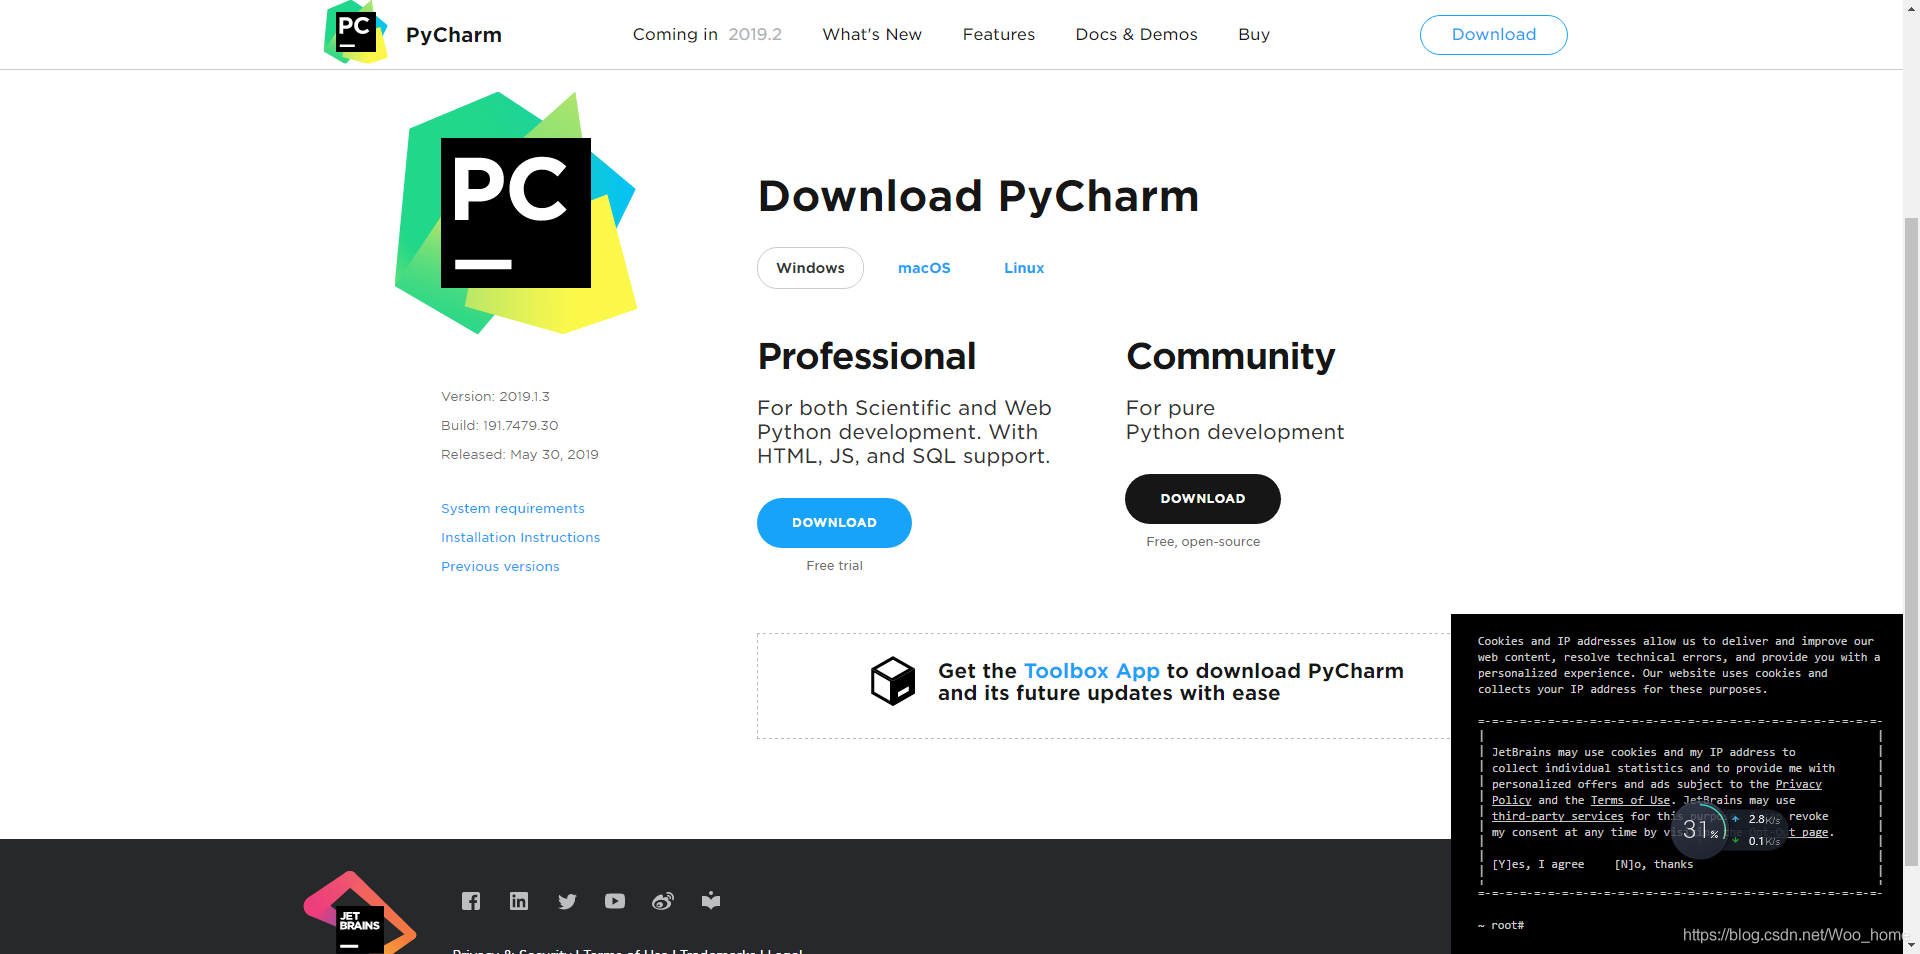Image resolution: width=1920 pixels, height=954 pixels.
Task: Open the Installation Instructions link
Action: coord(521,537)
